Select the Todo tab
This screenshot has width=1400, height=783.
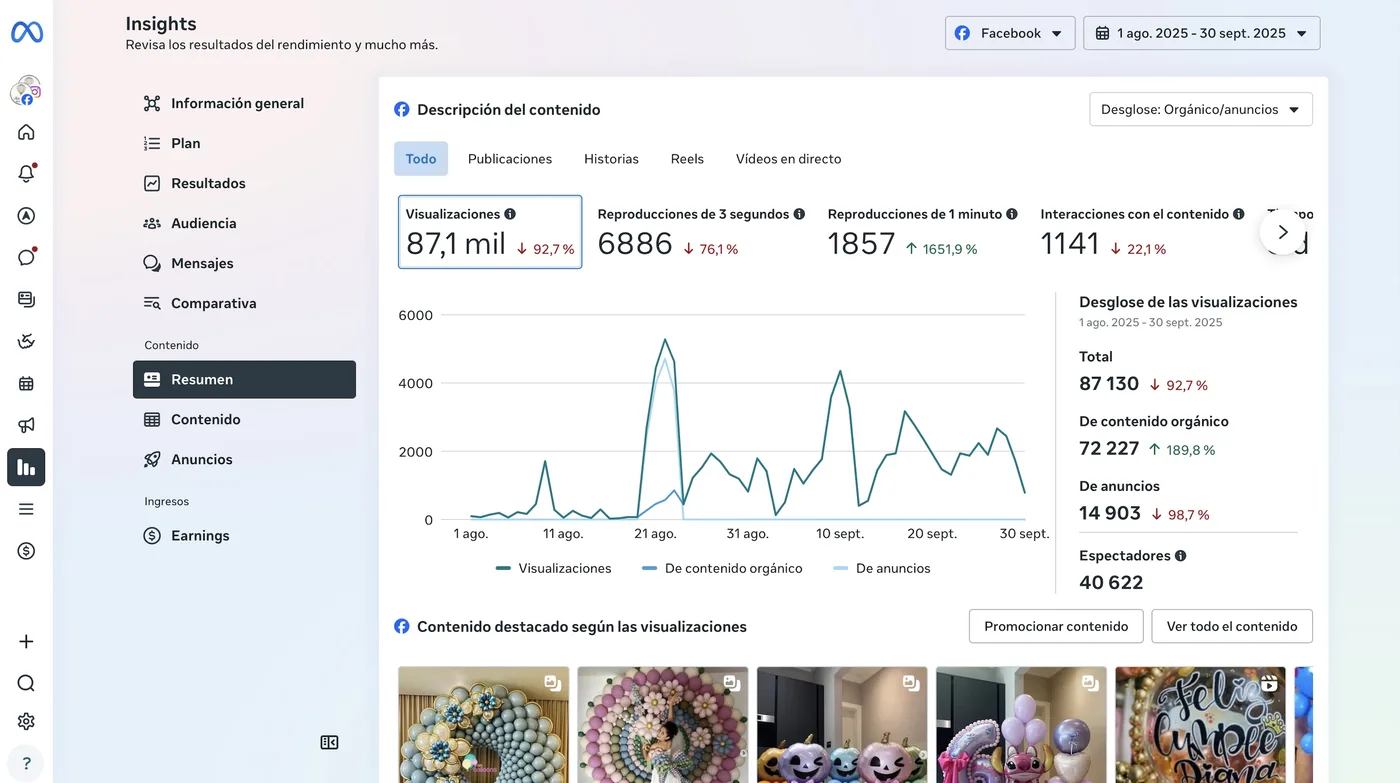421,159
